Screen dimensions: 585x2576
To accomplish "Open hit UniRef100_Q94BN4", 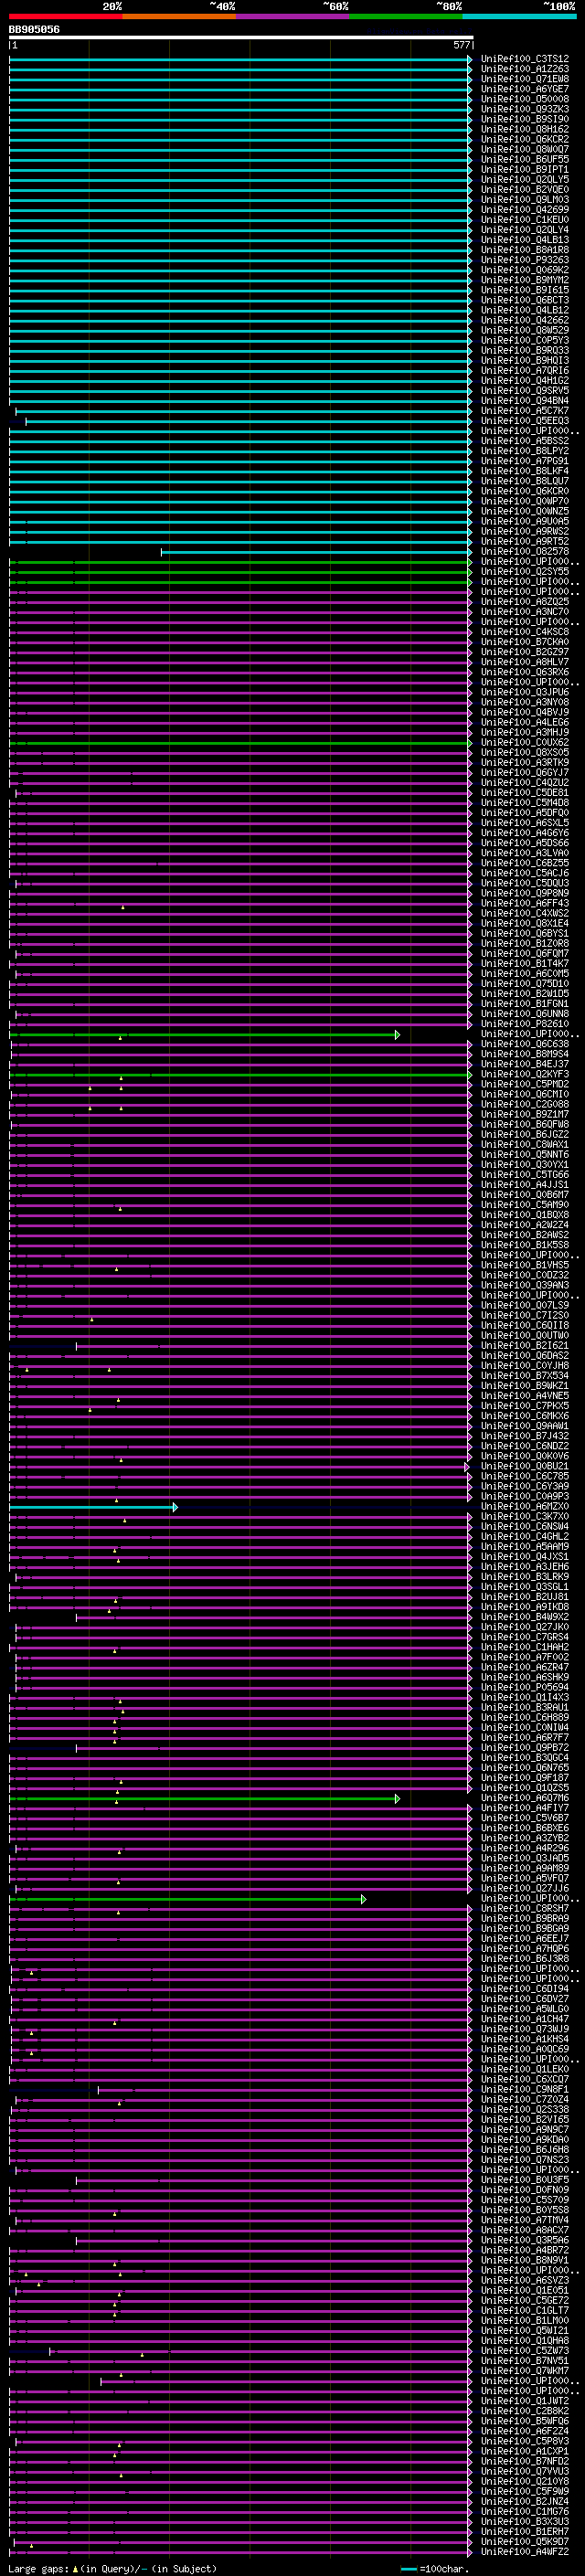I will click(x=525, y=401).
